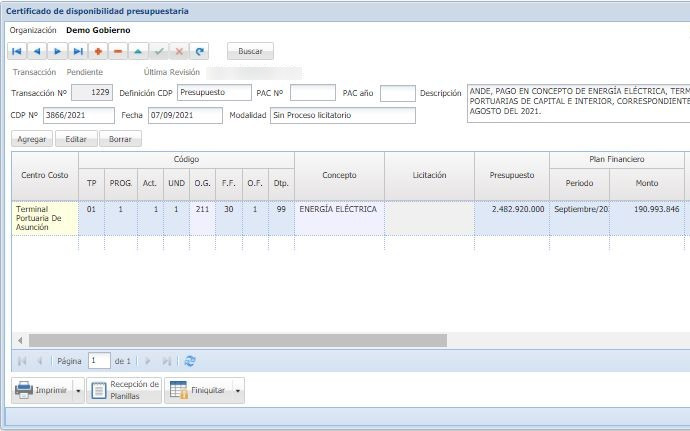Click the Descripción text area
Viewport: 690px width, 431px height.
pos(578,103)
